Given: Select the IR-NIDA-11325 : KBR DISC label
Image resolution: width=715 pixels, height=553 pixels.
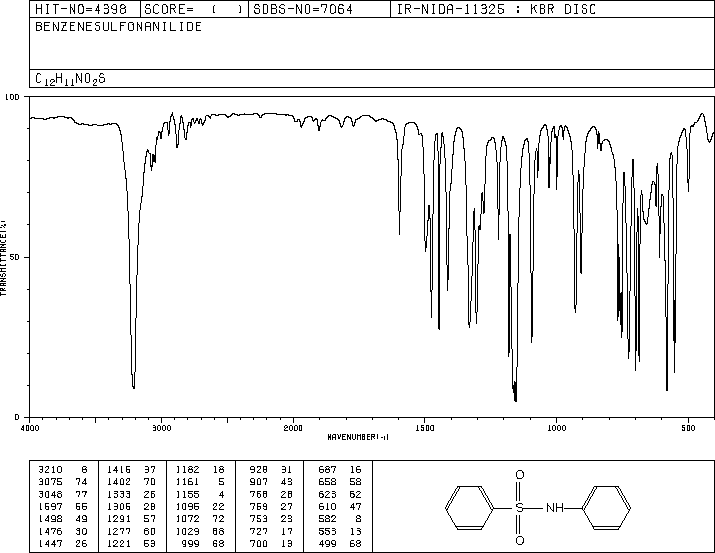Looking at the screenshot, I should (496, 9).
